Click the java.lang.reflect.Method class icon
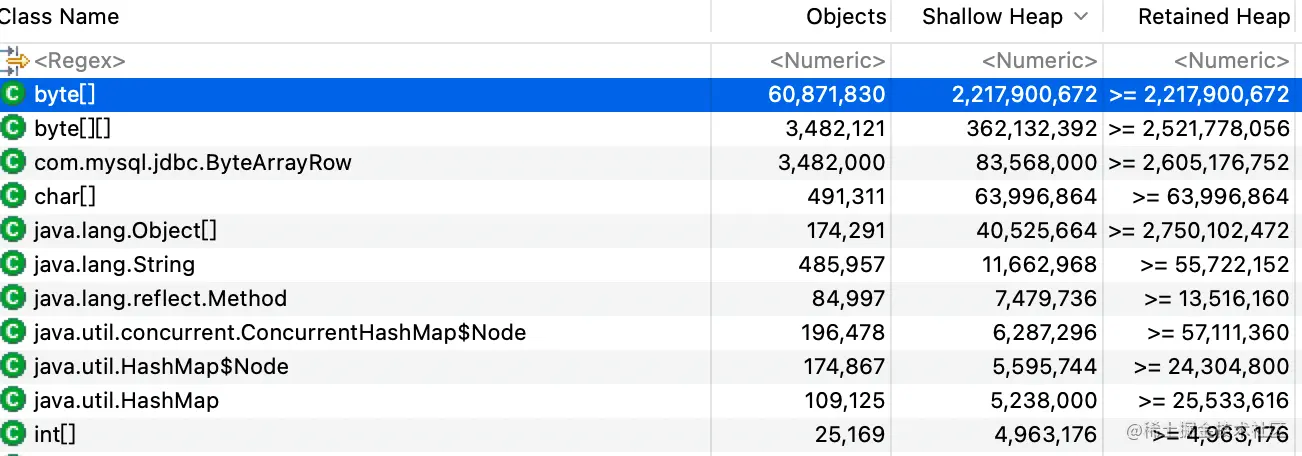The image size is (1302, 456). [x=13, y=299]
